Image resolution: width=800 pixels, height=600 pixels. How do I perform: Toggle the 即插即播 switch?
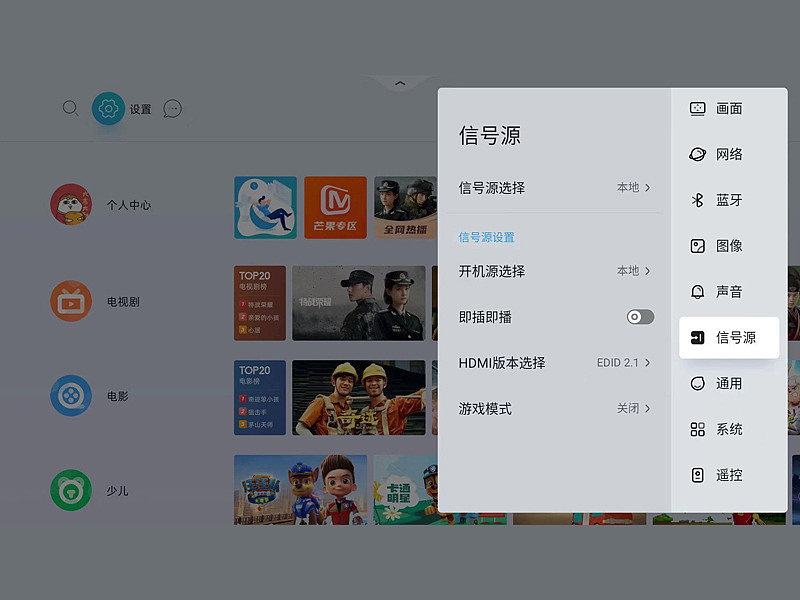[x=640, y=317]
